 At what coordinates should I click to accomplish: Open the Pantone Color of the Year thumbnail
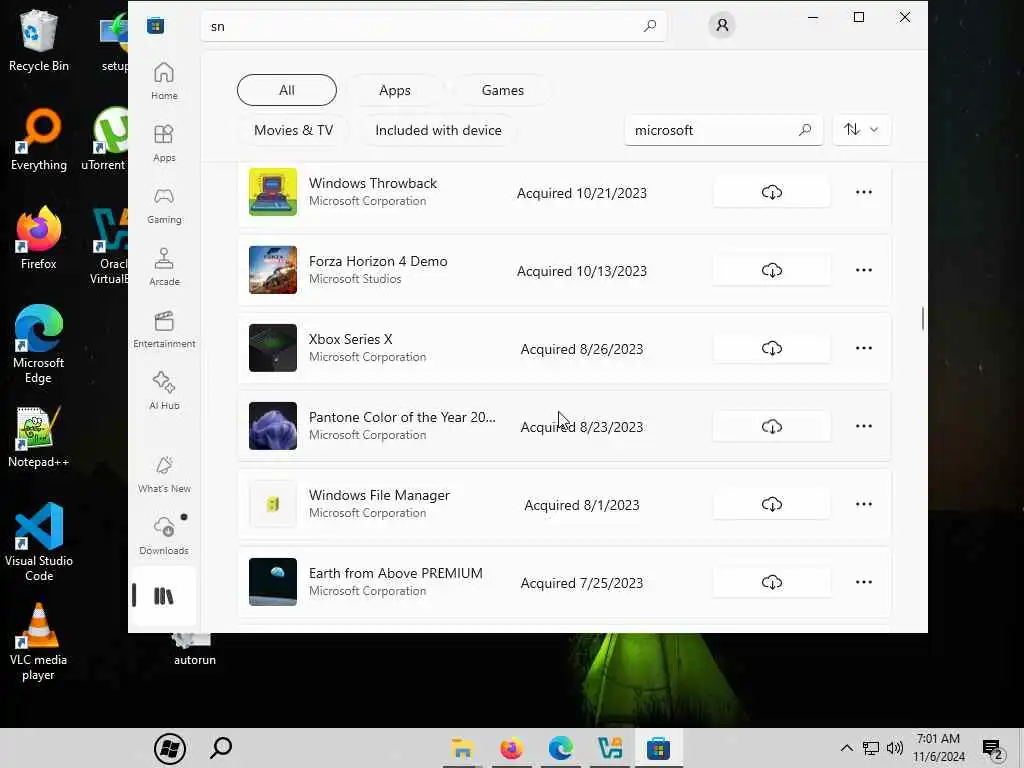[273, 426]
